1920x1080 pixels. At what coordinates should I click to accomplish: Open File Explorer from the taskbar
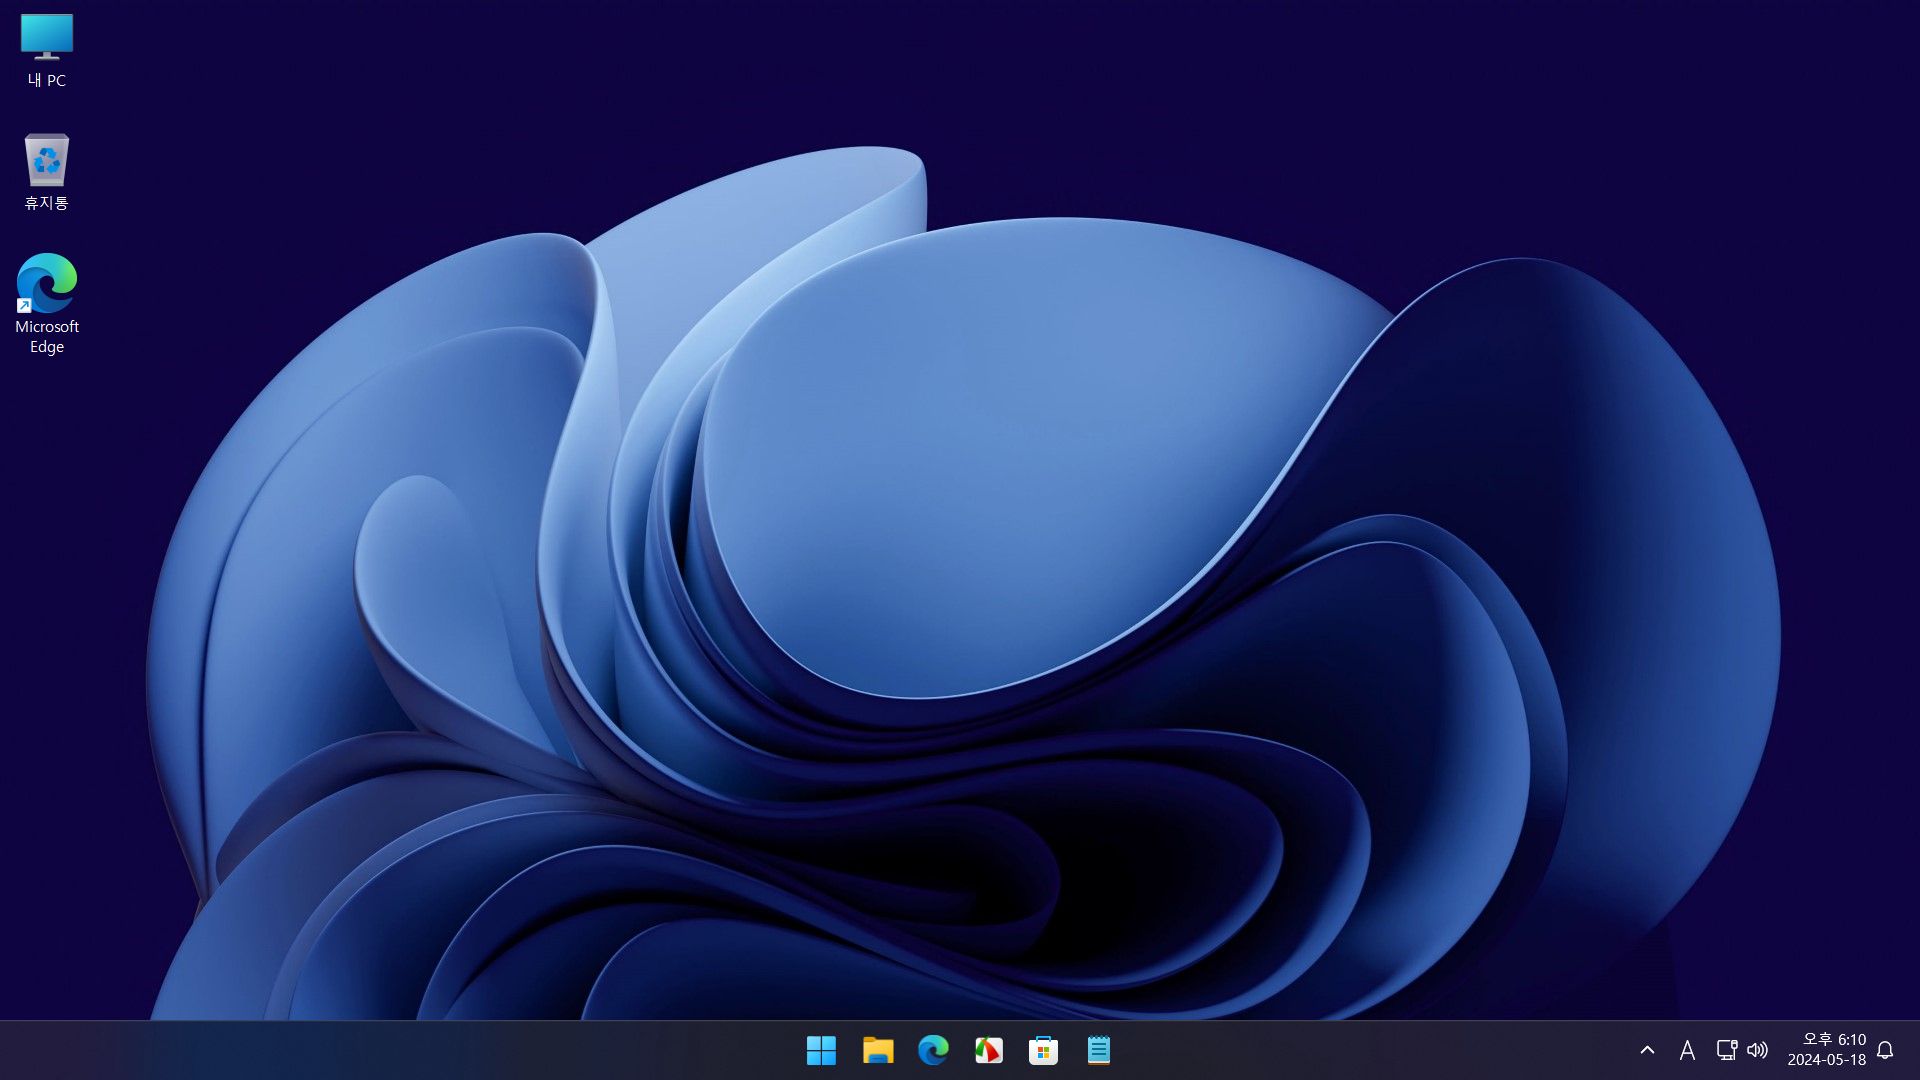(877, 1050)
